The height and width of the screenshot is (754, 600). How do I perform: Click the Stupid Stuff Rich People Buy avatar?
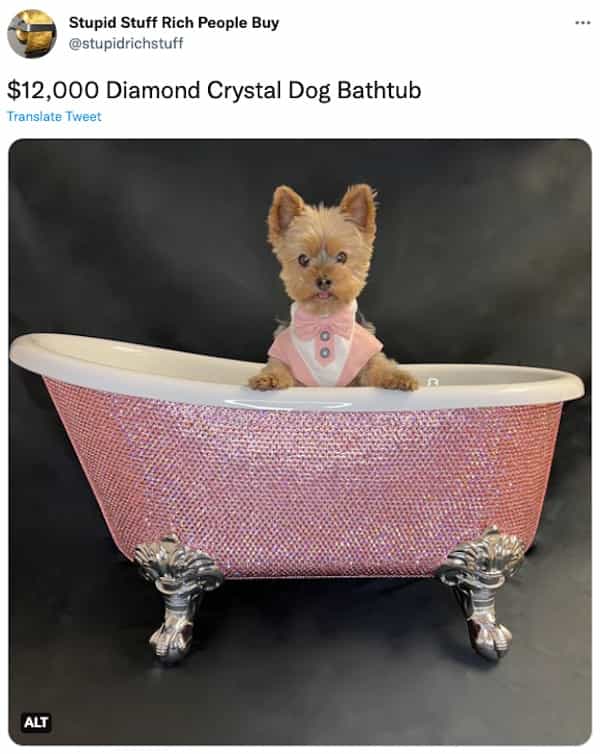(32, 34)
